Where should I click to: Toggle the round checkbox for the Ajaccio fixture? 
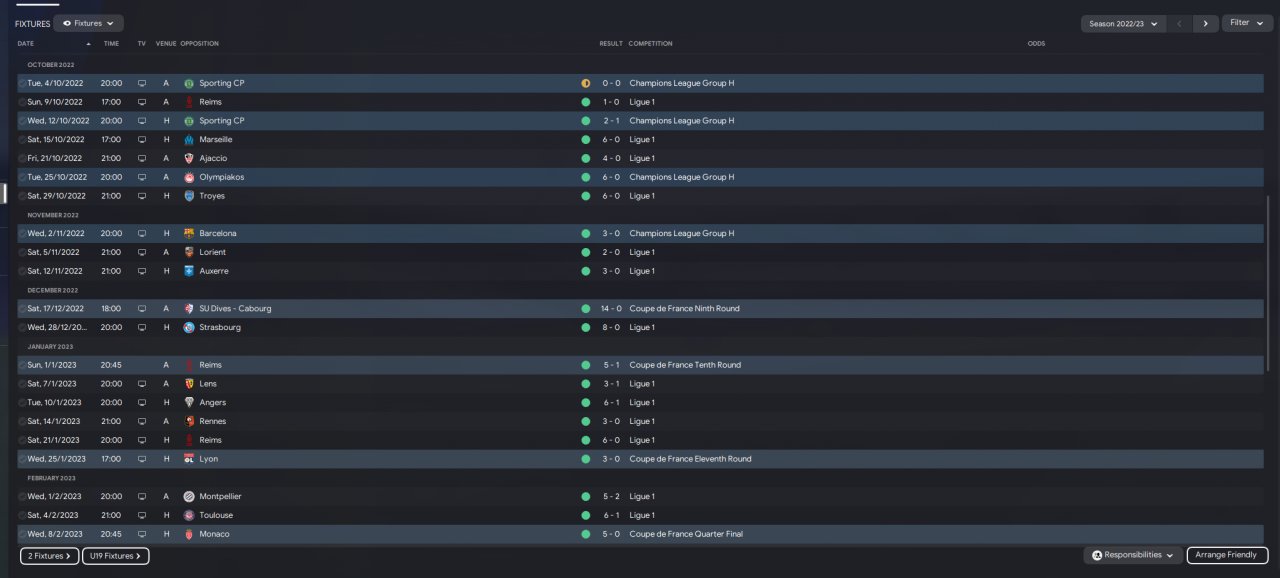click(x=23, y=158)
